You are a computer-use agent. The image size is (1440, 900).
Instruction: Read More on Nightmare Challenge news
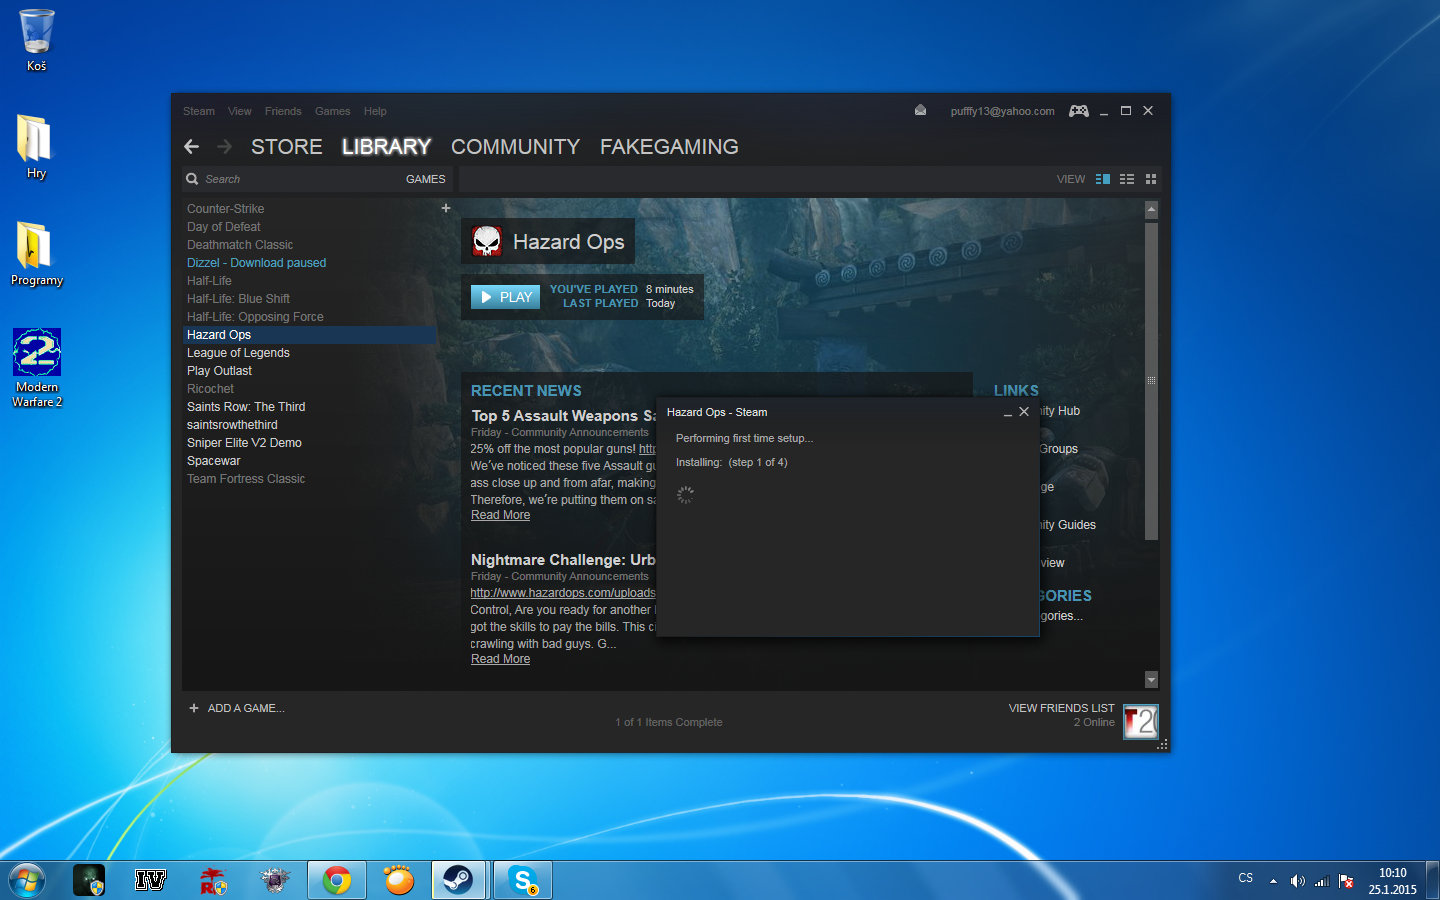(501, 659)
